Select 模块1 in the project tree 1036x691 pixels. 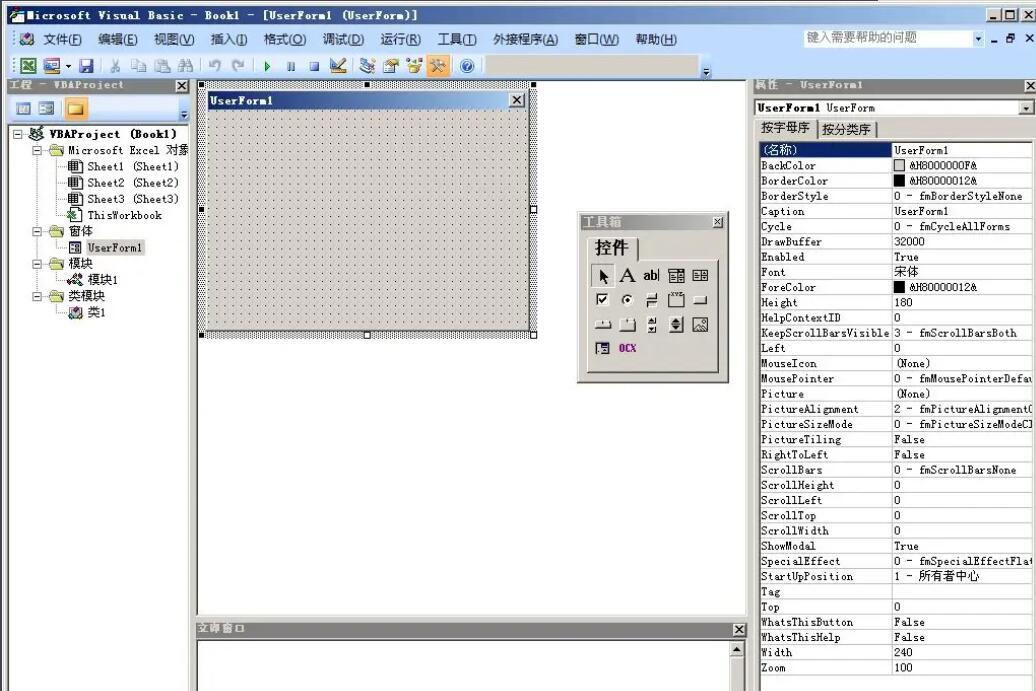(x=102, y=279)
